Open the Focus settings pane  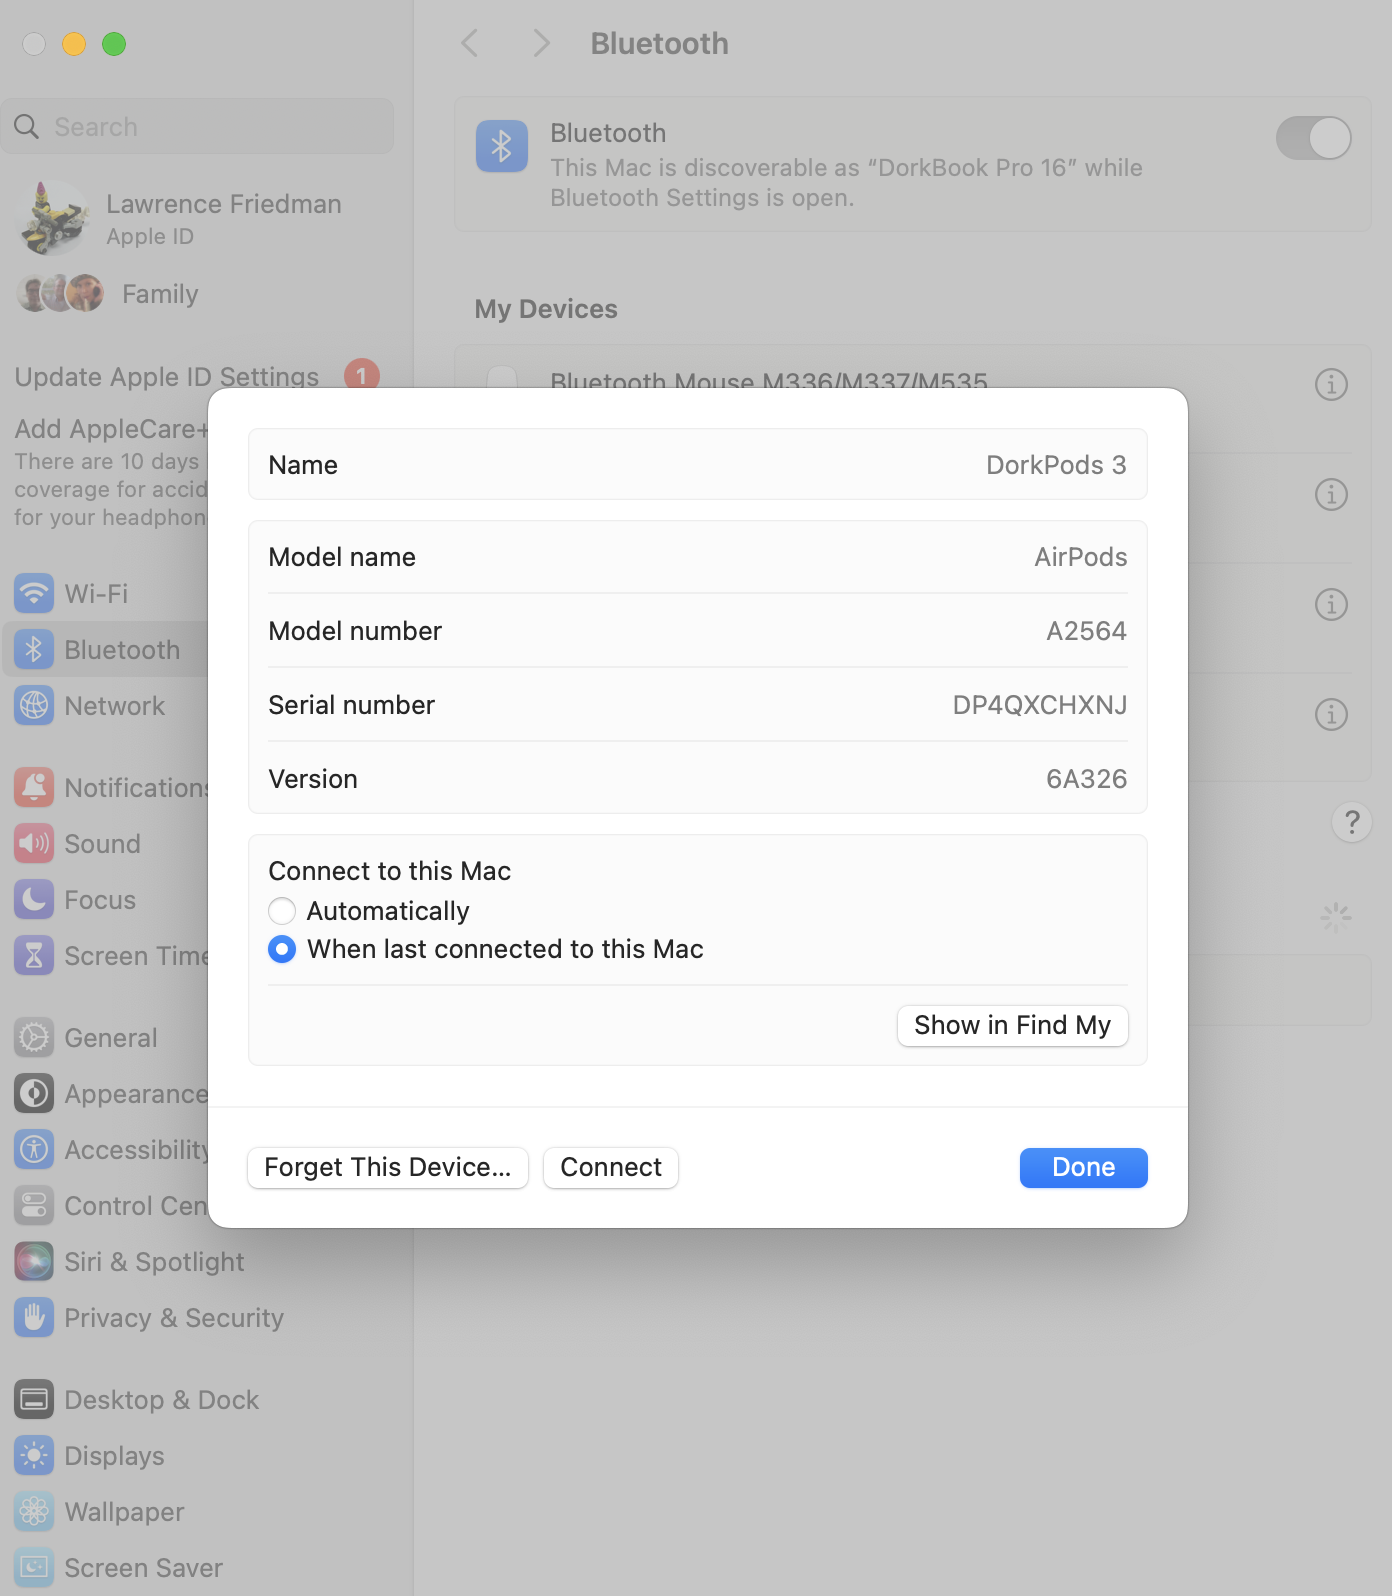pos(100,899)
